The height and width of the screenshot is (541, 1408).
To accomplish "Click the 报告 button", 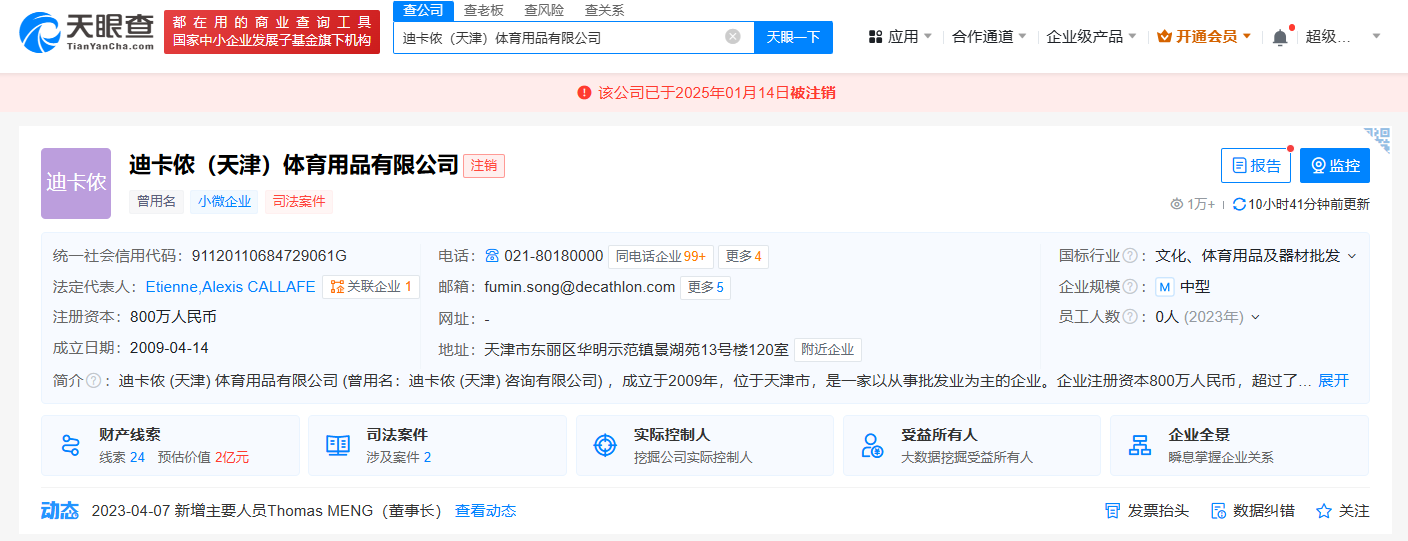I will tap(1256, 166).
